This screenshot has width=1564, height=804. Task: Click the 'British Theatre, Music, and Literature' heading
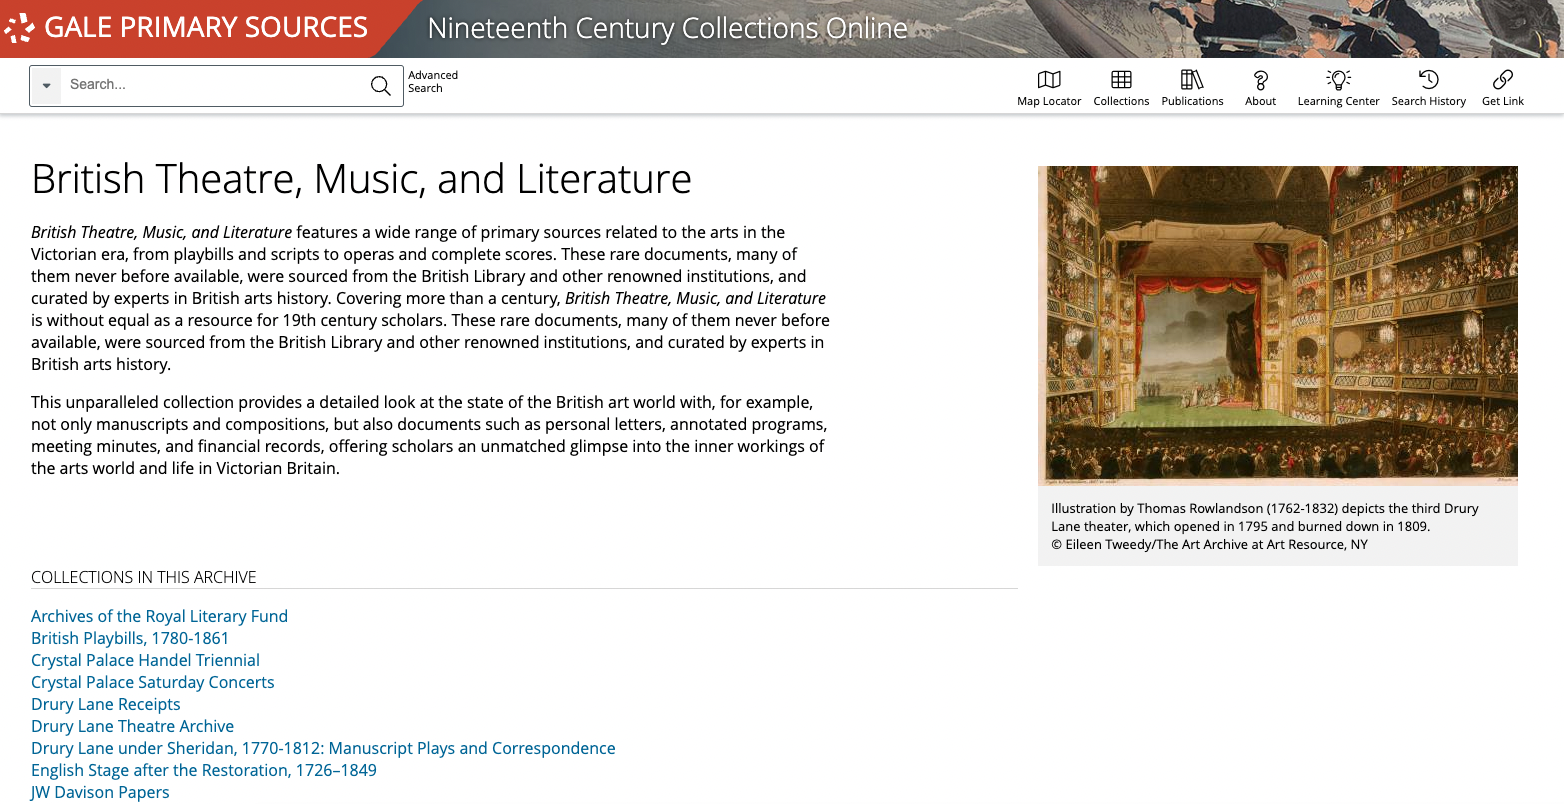[x=361, y=179]
